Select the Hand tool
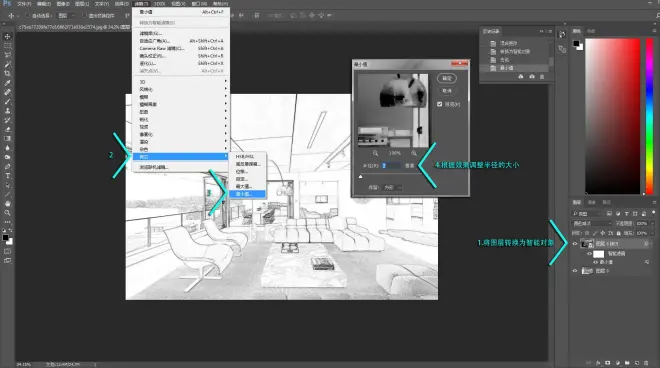 [8, 203]
